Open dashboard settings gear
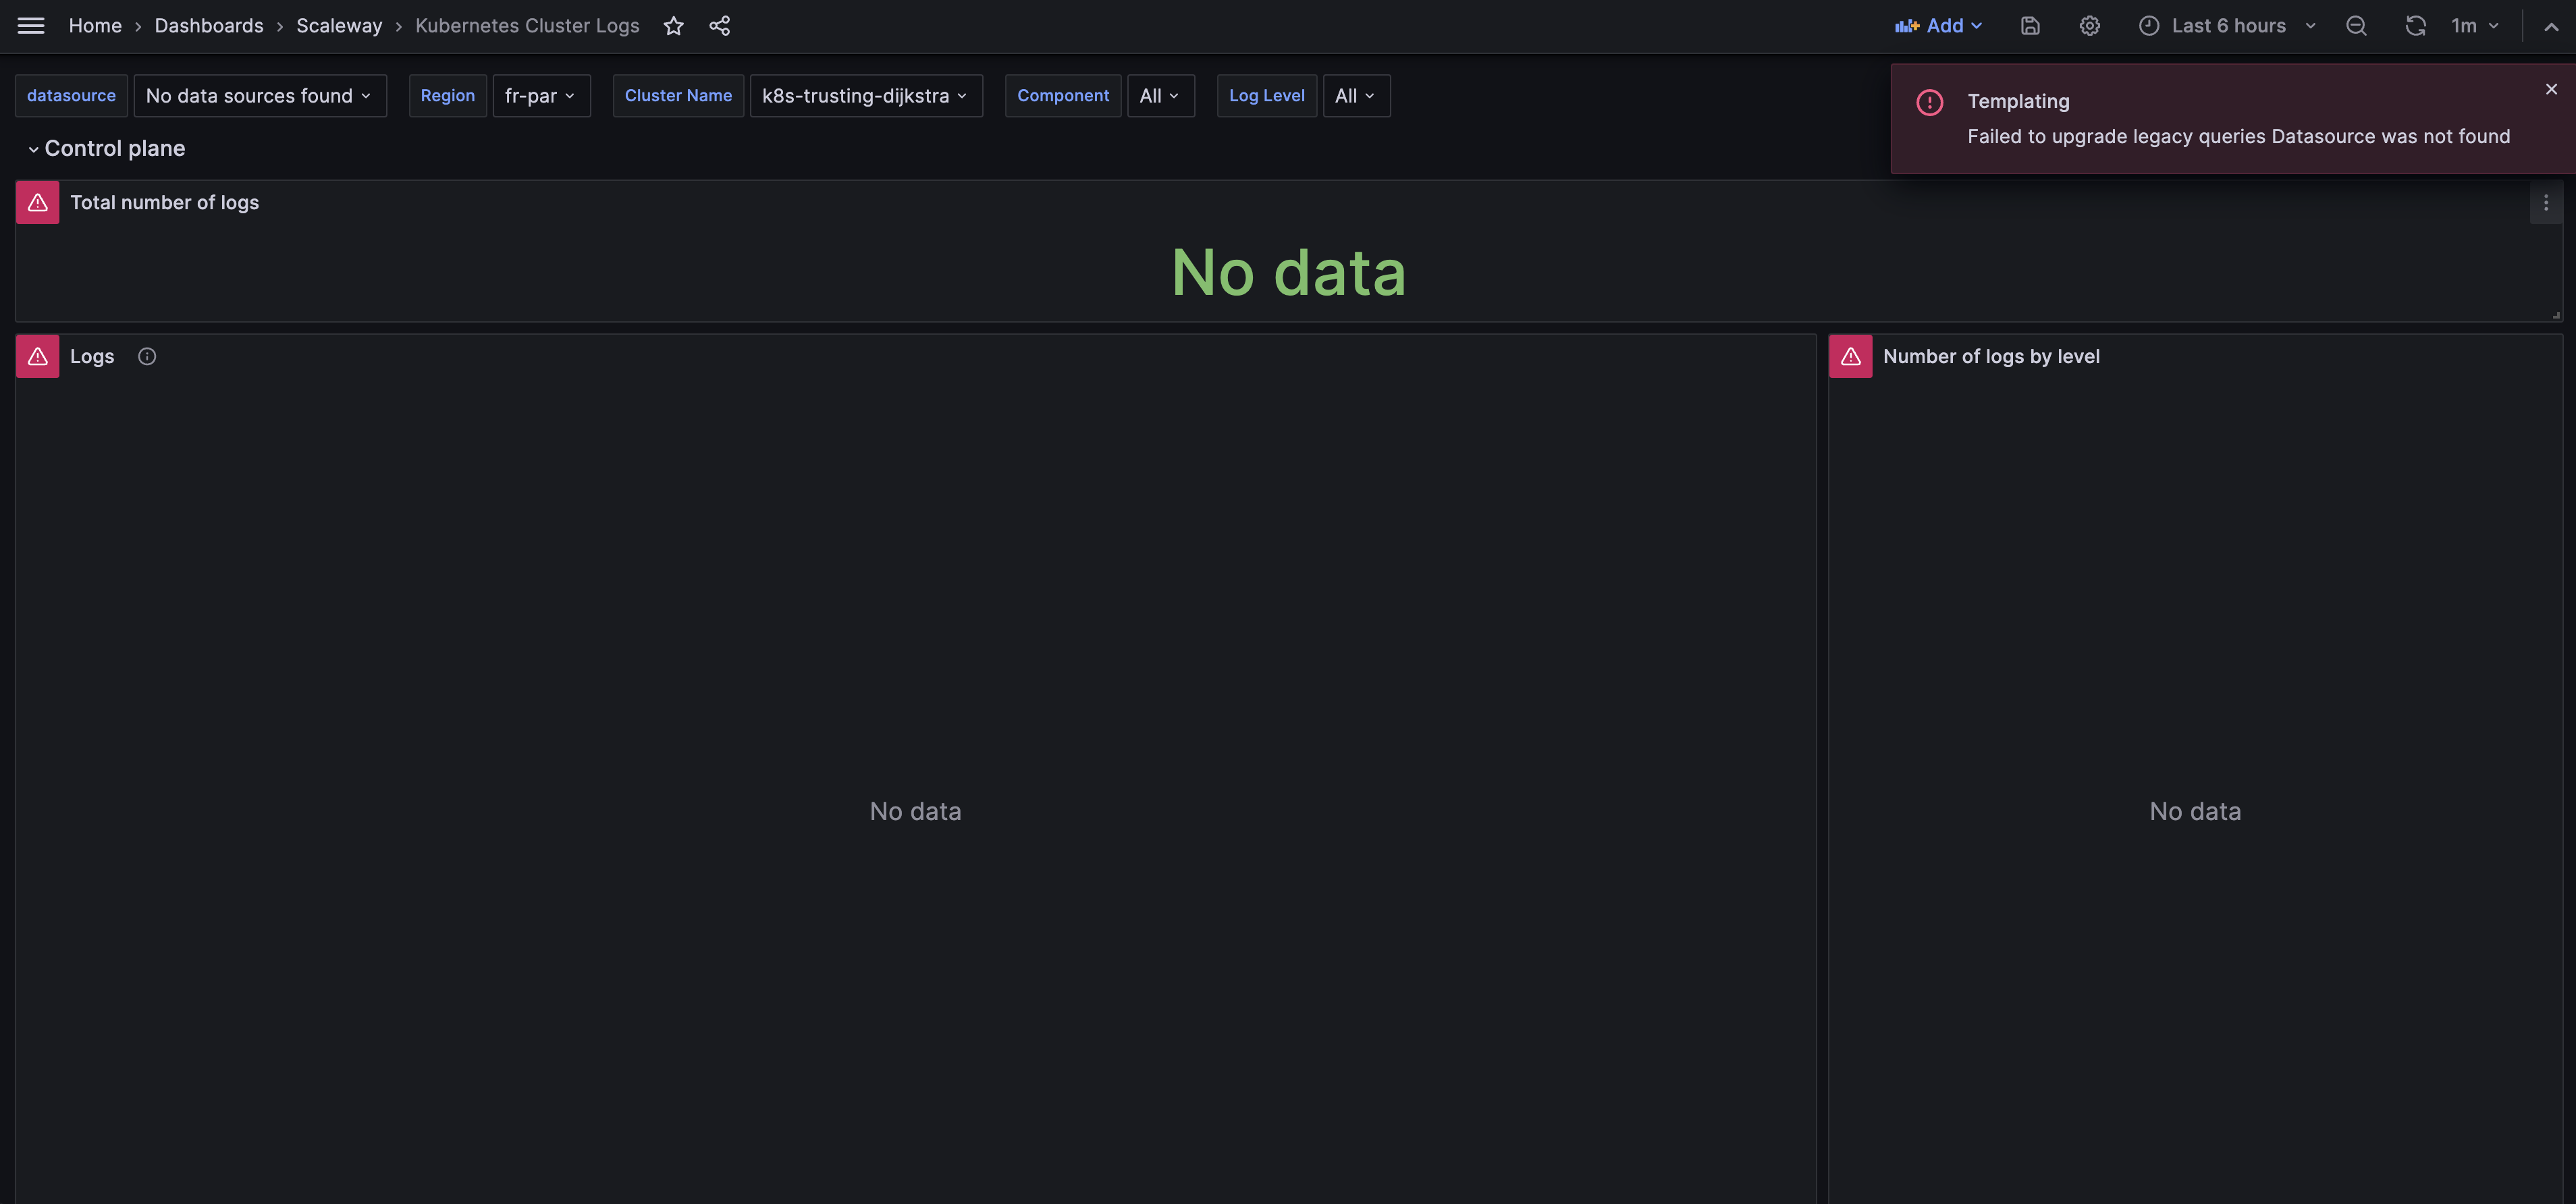Image resolution: width=2576 pixels, height=1204 pixels. 2090,26
